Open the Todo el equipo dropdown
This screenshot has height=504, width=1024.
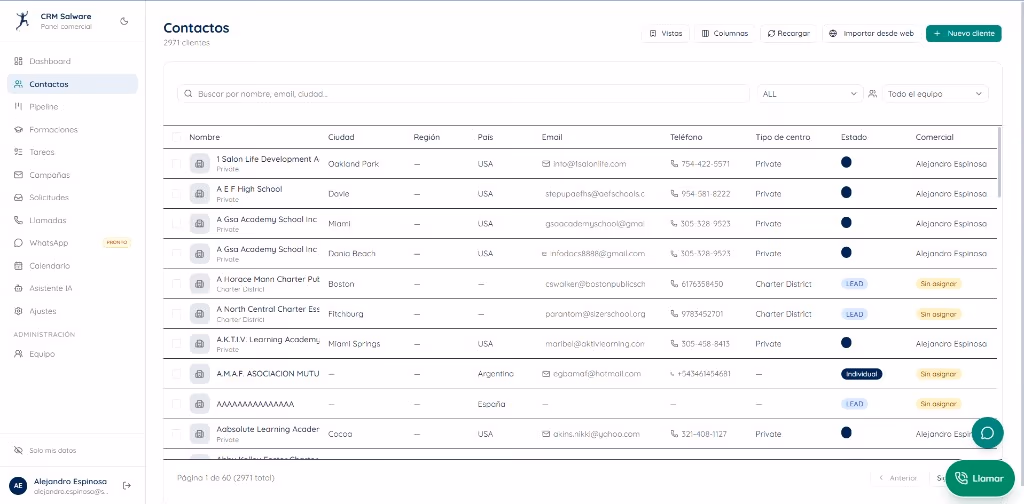click(935, 94)
